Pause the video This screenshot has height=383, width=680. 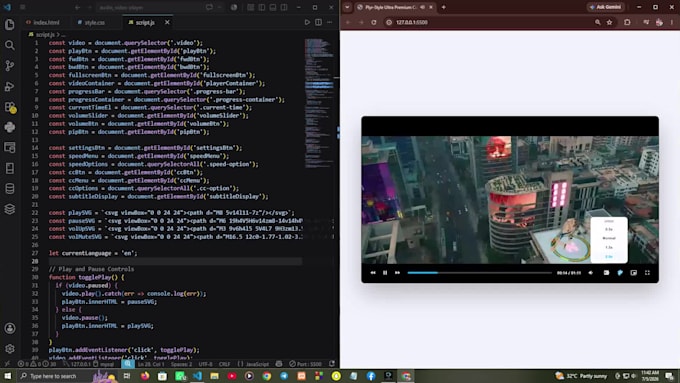tap(385, 273)
